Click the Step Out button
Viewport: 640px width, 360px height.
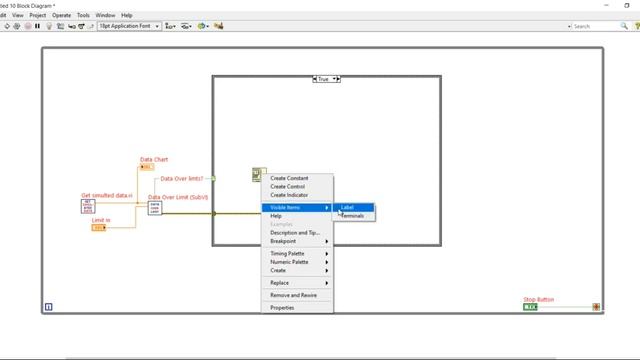[x=91, y=26]
